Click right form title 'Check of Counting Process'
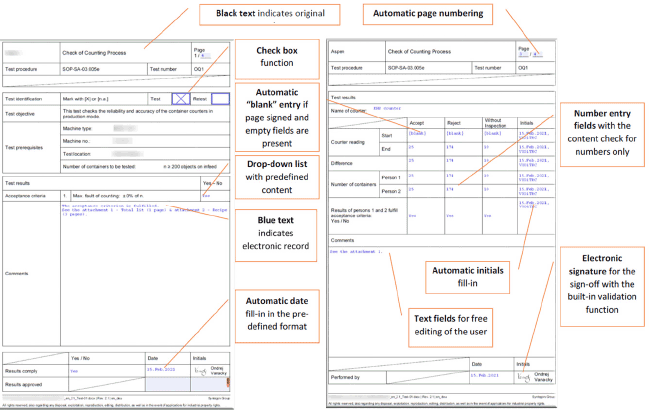The width and height of the screenshot is (650, 410). coord(419,51)
